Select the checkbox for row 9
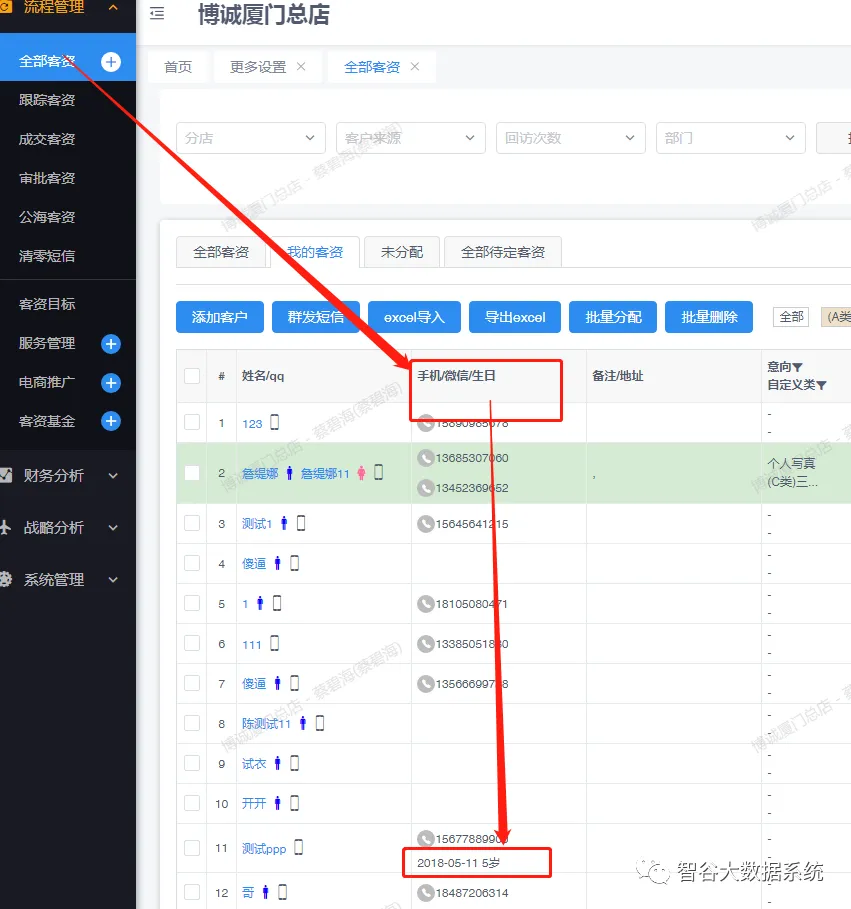This screenshot has height=909, width=851. tap(192, 763)
